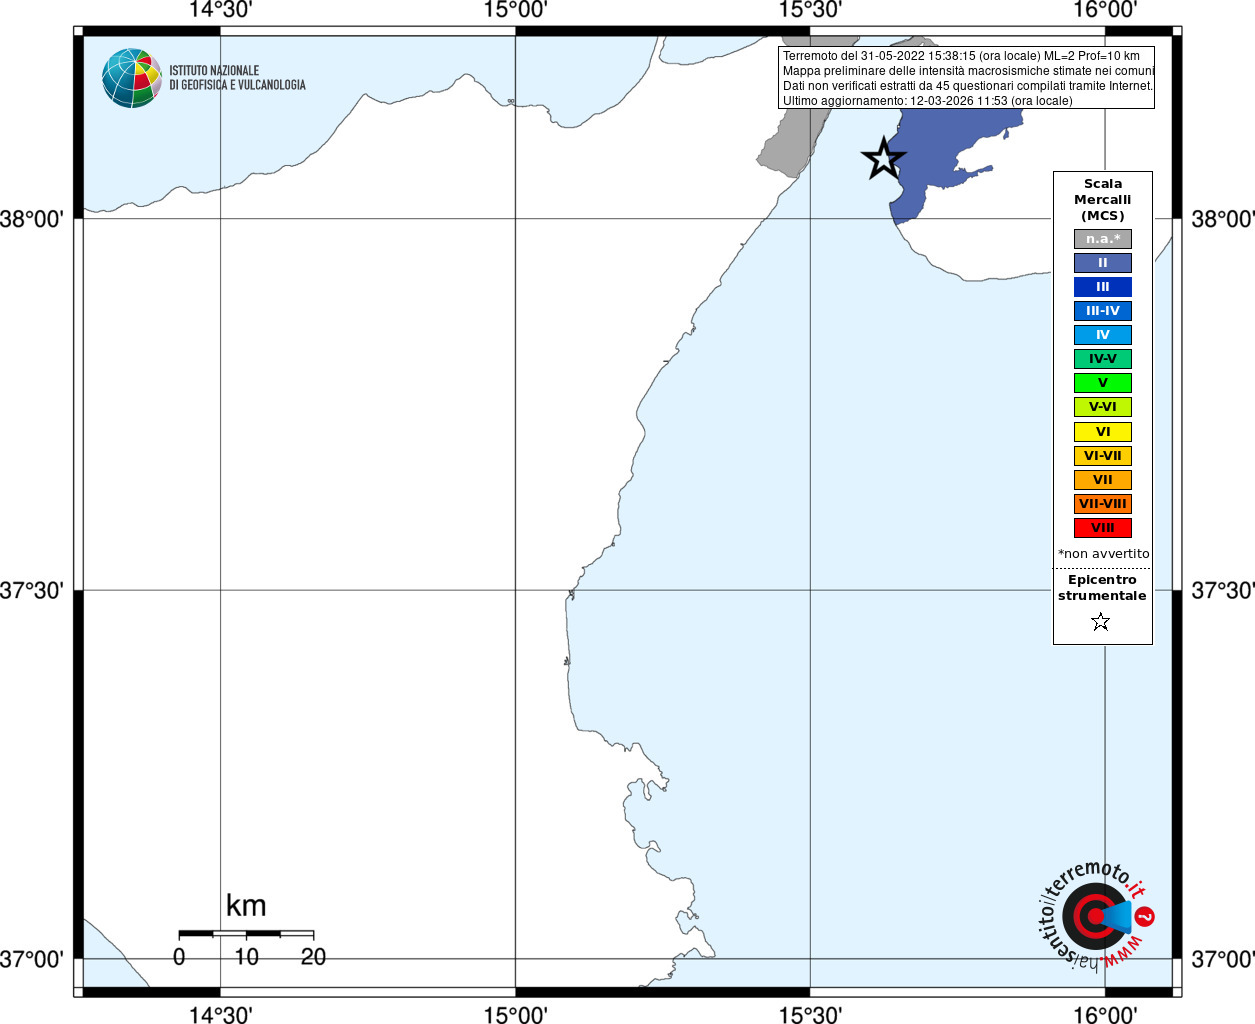Click the epicenter star on the map
Screen dimensions: 1255x1024
click(883, 158)
